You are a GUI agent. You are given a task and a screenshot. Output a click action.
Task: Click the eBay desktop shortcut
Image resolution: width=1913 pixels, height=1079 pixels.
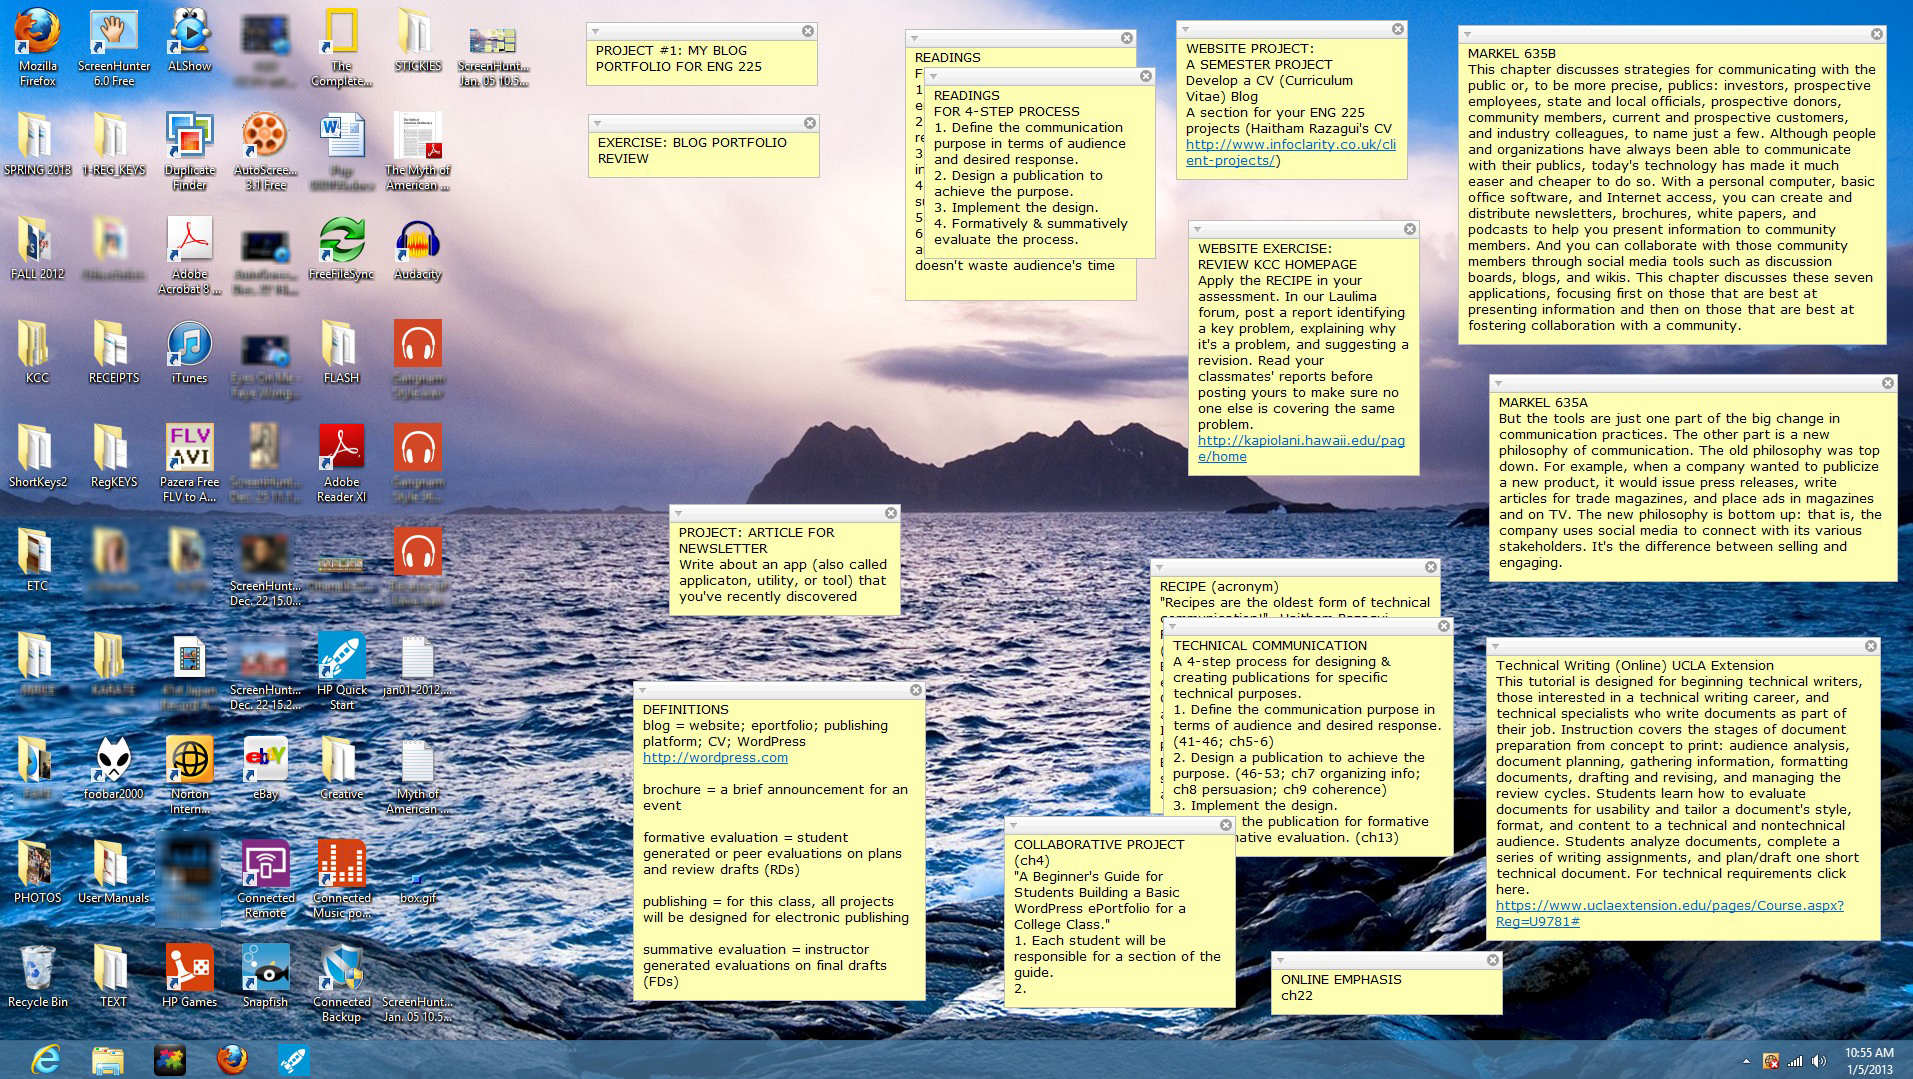265,763
